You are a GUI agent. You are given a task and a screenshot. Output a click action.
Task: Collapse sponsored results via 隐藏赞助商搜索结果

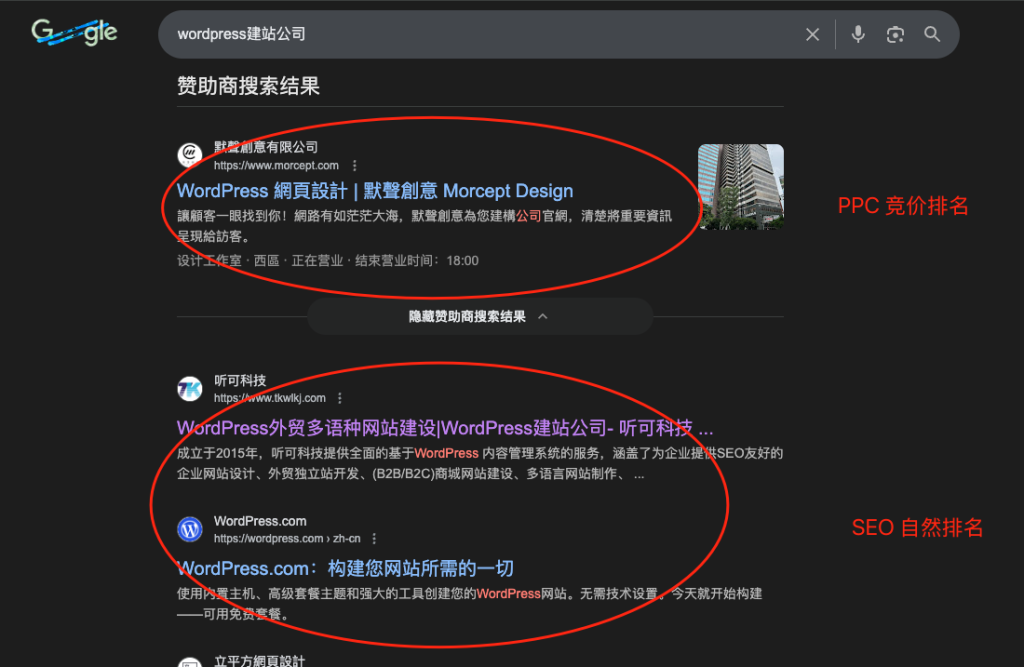[x=479, y=316]
